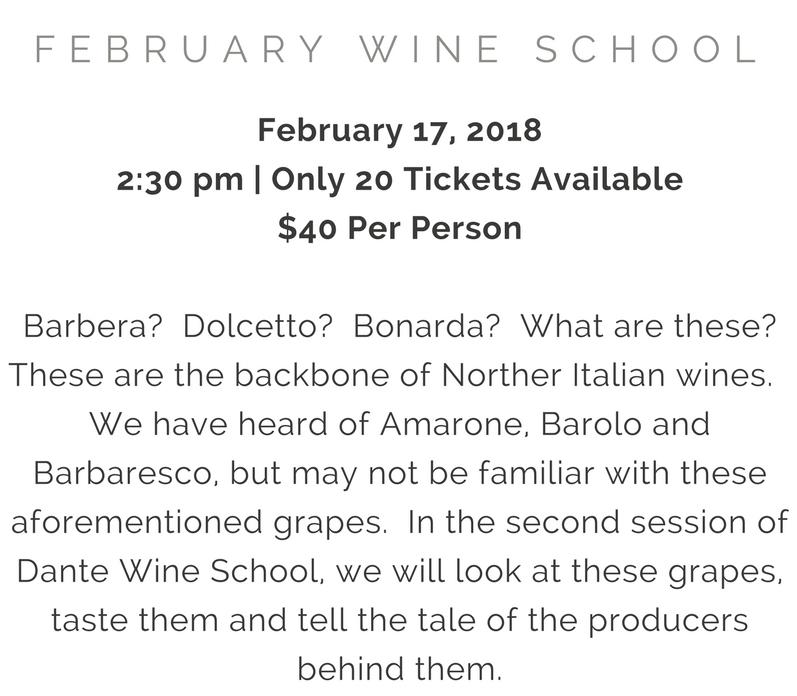Click the 2:30 pm time text
Viewport: 797px width, 696px height.
point(180,180)
